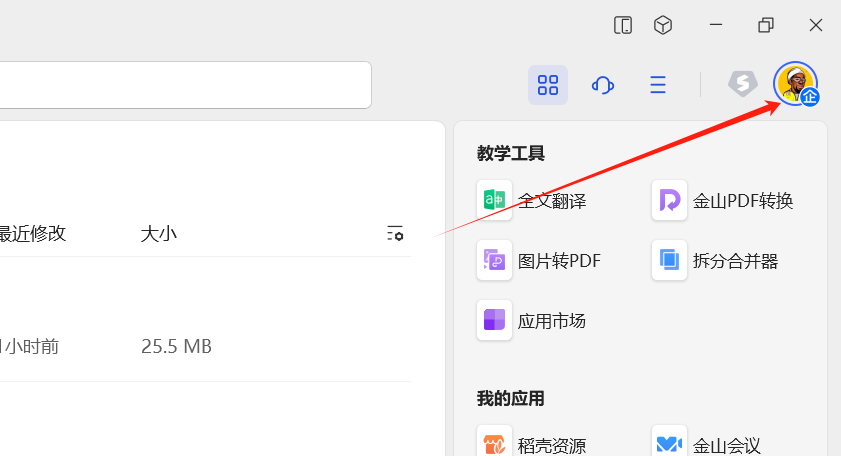Open the 拆分合并器 tool
This screenshot has height=456, width=841.
[x=717, y=261]
